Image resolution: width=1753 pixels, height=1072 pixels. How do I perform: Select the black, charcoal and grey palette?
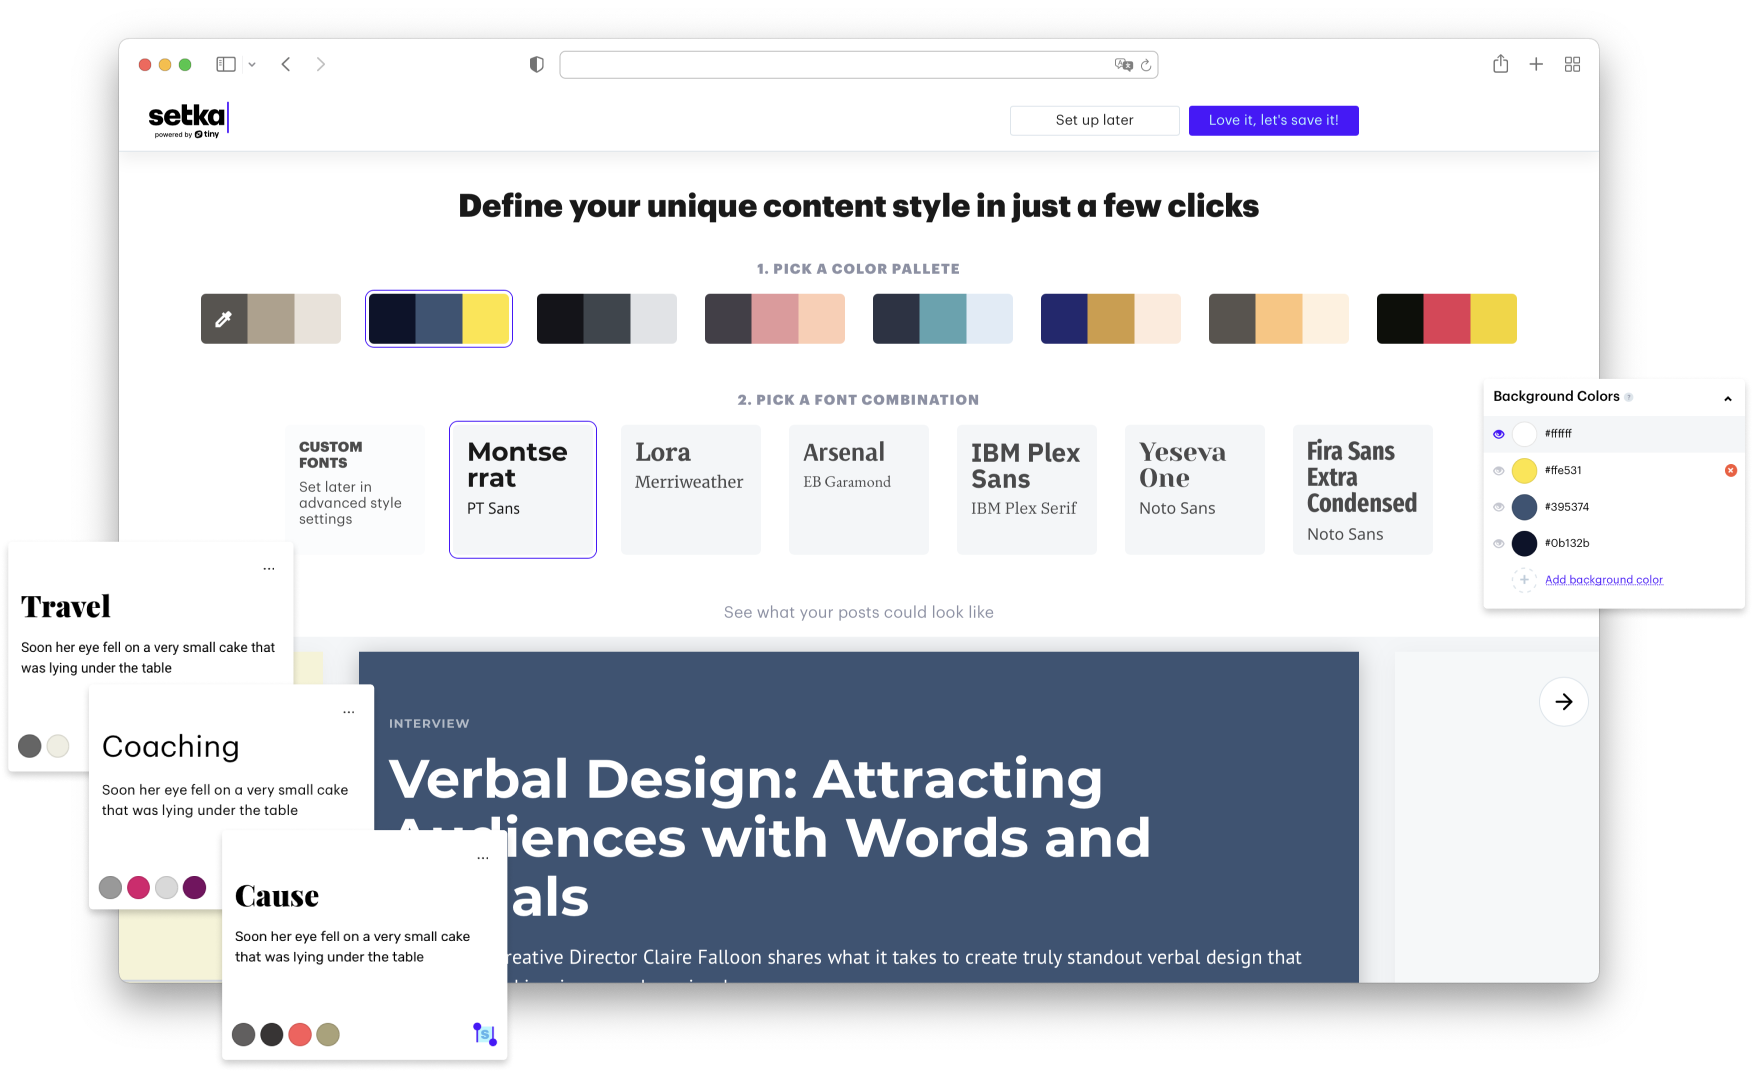[x=607, y=319]
